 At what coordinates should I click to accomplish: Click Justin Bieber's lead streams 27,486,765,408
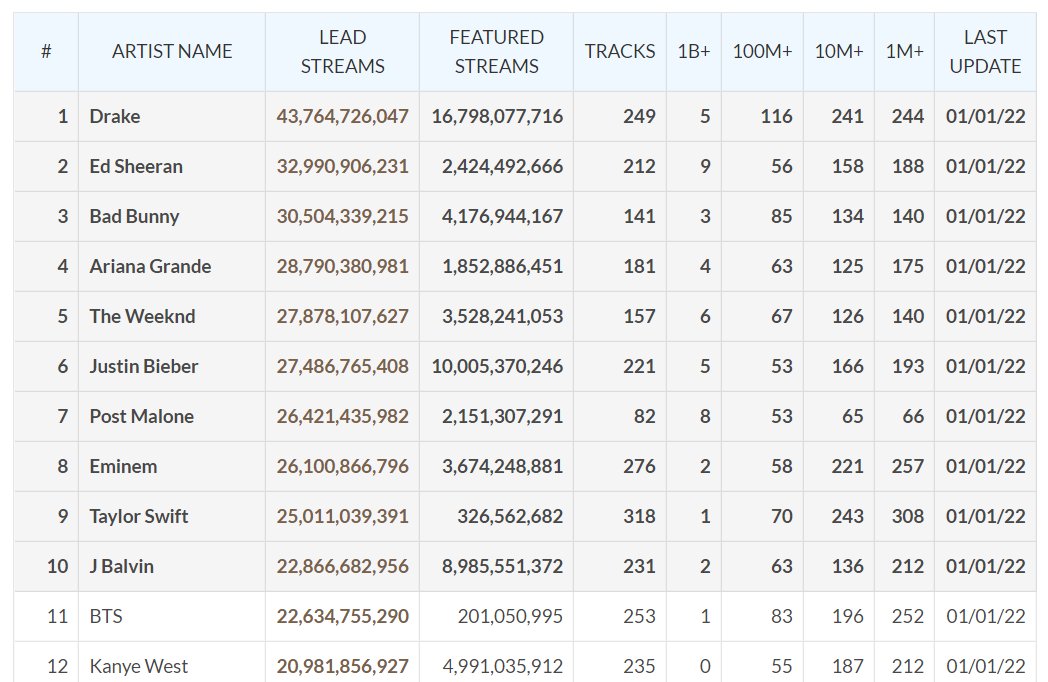click(x=342, y=366)
